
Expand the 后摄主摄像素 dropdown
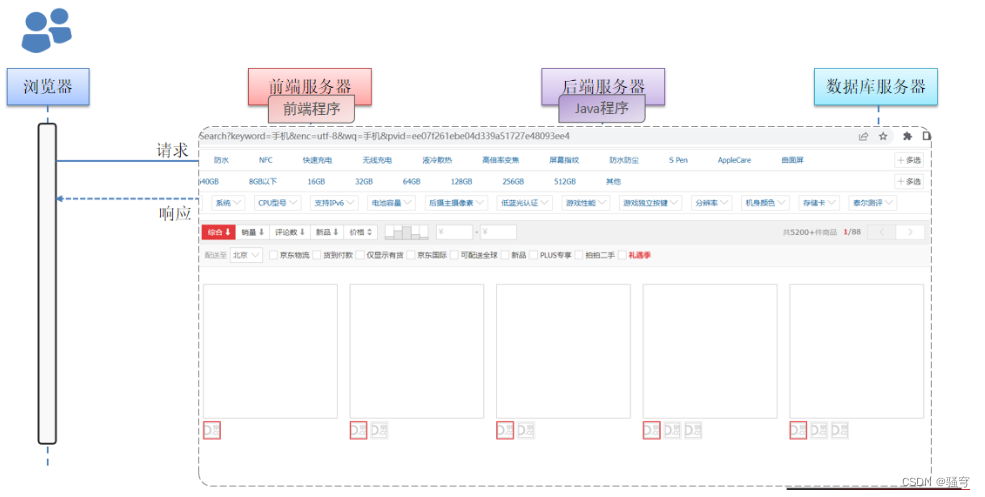tap(456, 203)
